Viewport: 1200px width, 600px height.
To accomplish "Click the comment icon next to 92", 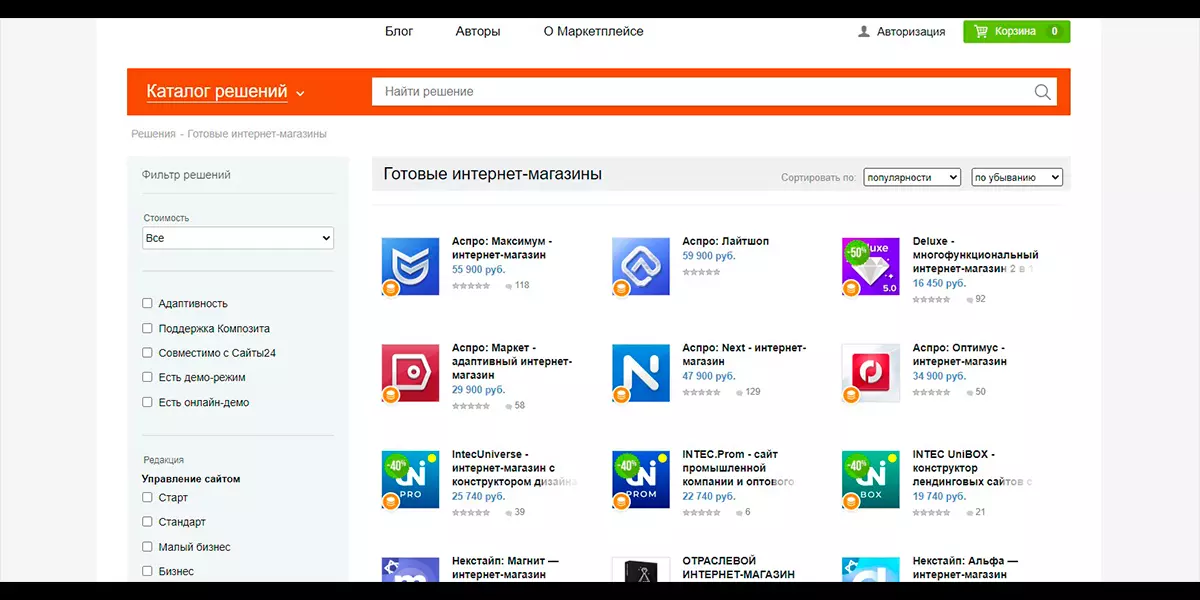I will (968, 300).
